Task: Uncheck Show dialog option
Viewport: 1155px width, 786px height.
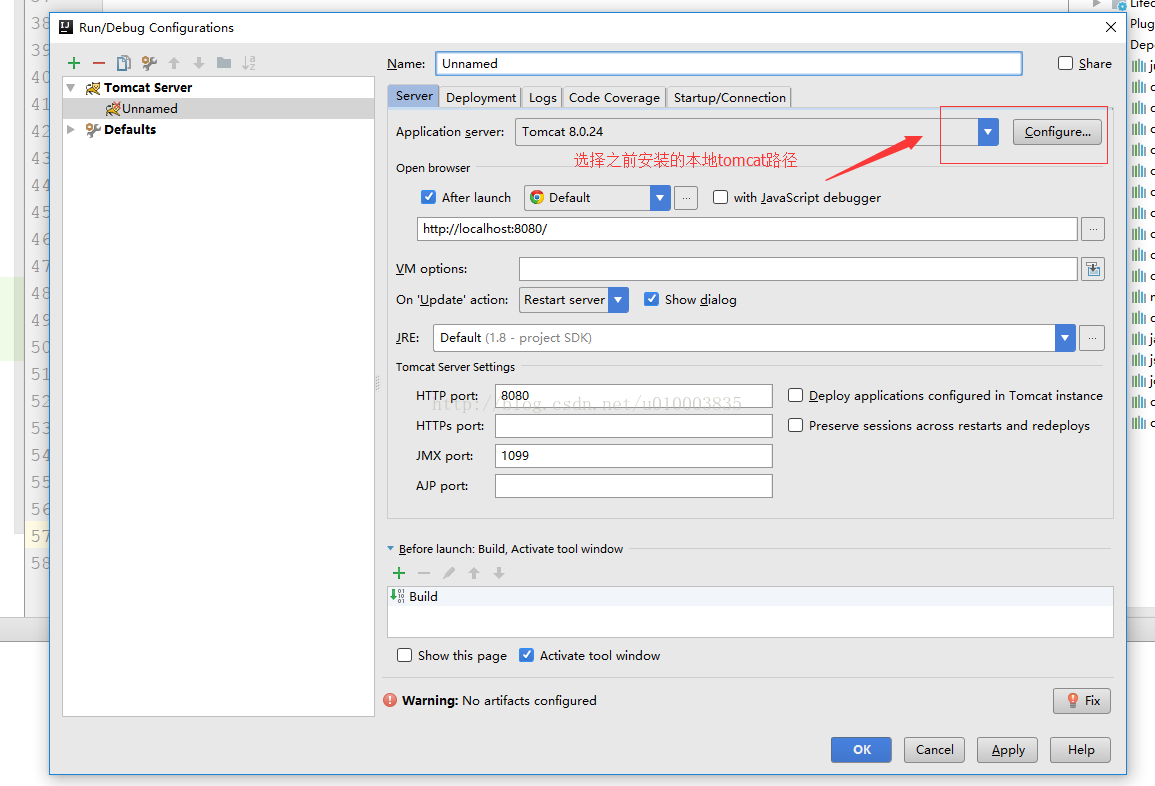Action: 651,299
